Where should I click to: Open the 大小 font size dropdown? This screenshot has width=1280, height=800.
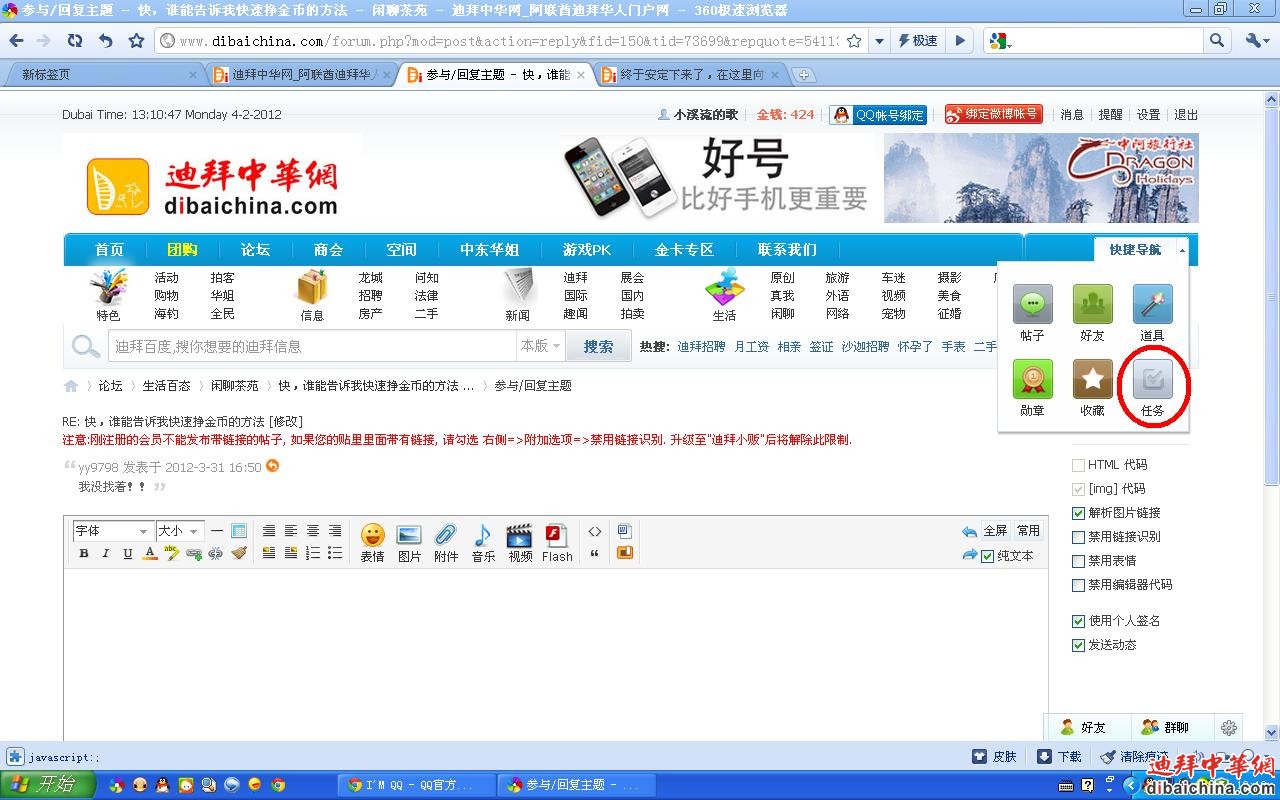tap(179, 531)
